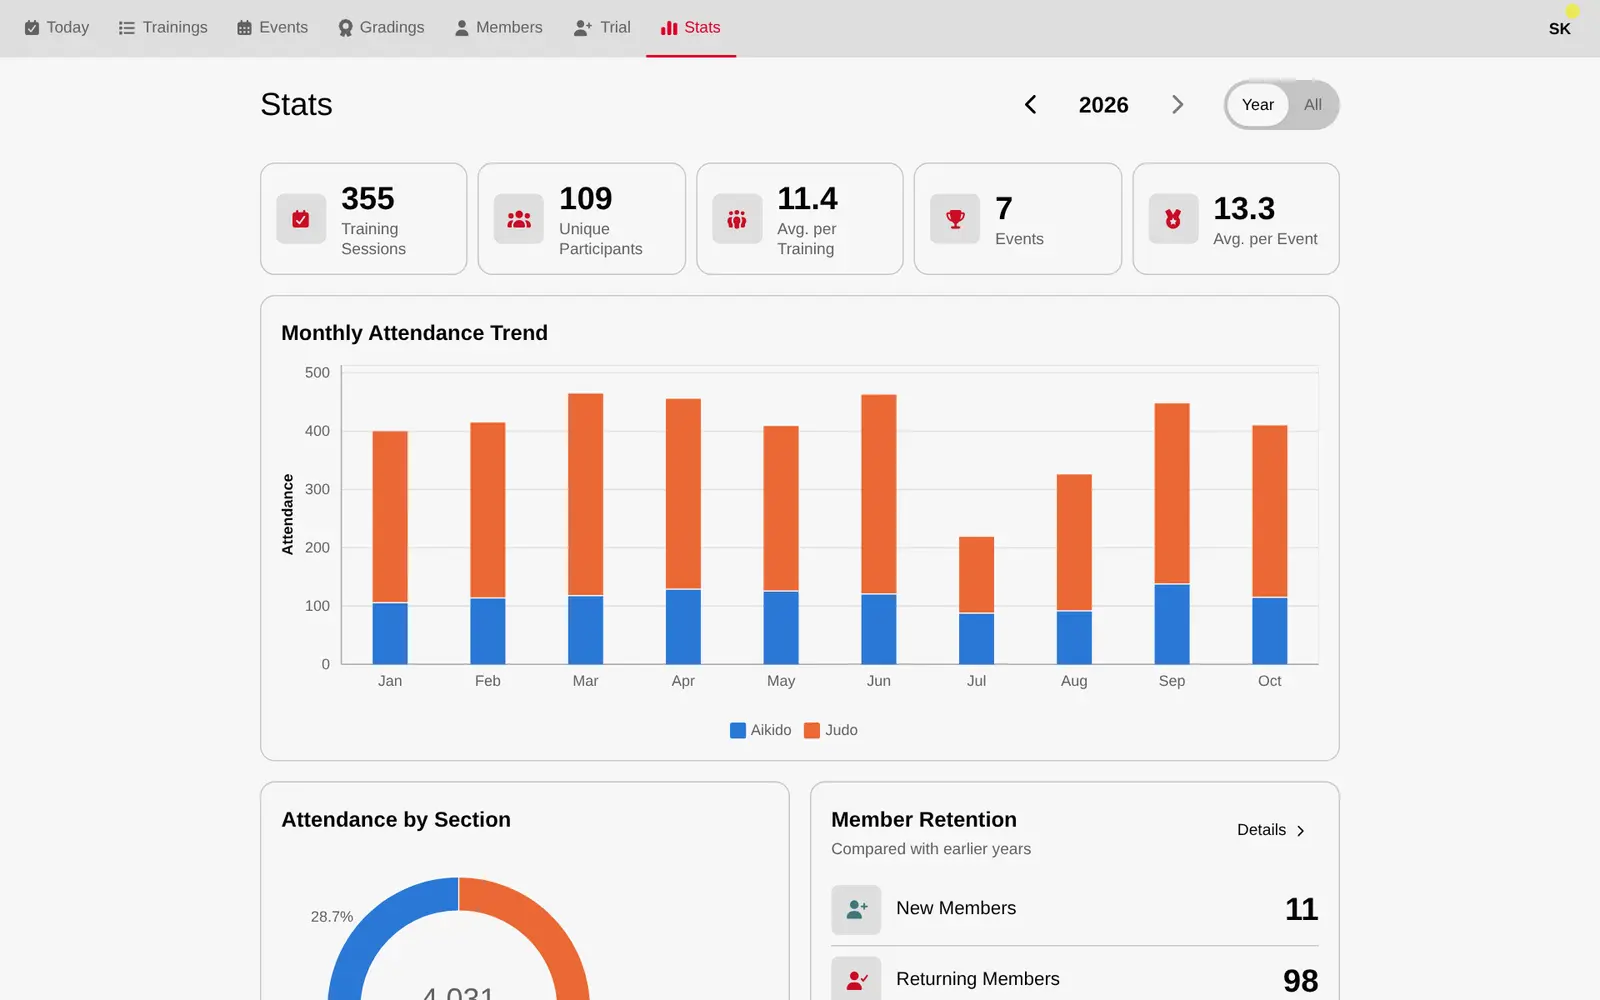Click the Stats bar-chart icon
1600x1000 pixels.
click(669, 28)
